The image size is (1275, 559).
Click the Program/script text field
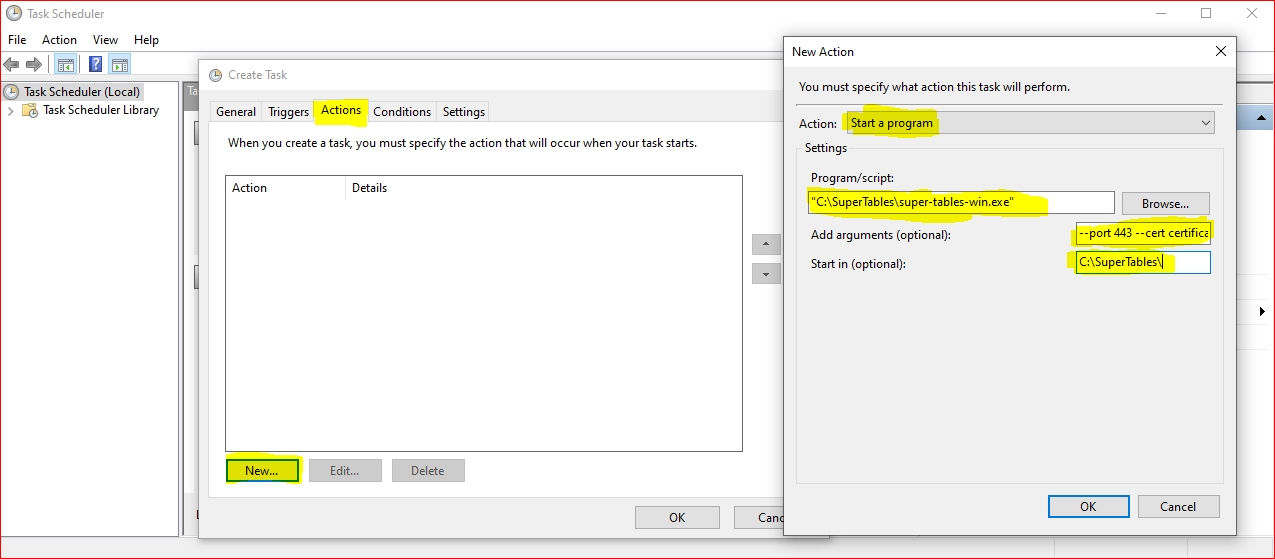click(961, 203)
